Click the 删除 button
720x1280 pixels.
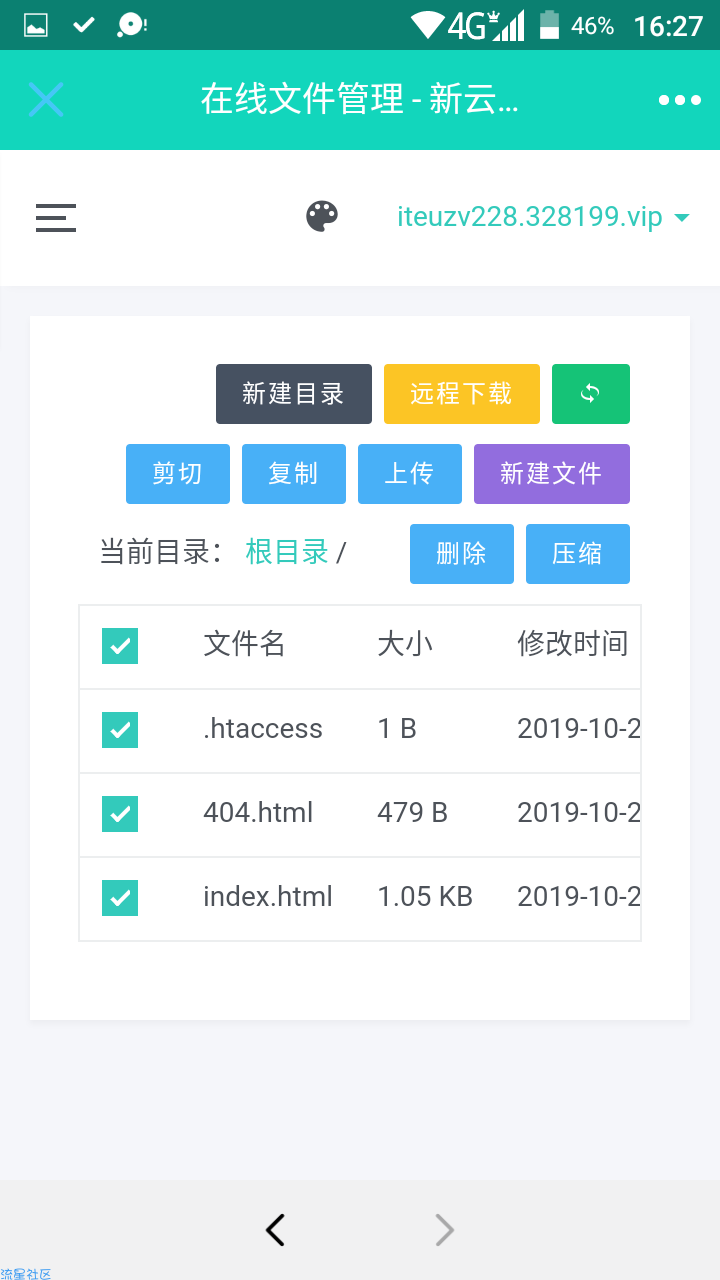coord(462,554)
